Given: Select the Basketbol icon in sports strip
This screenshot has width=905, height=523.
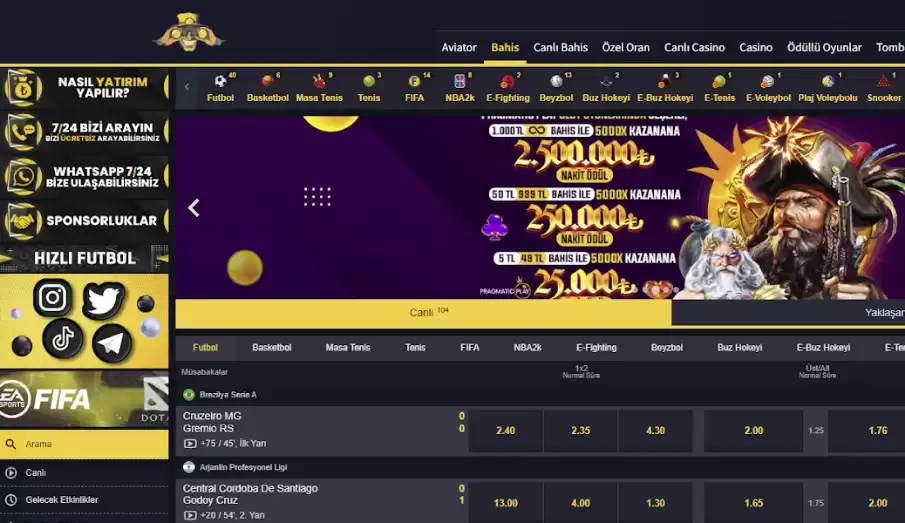Looking at the screenshot, I should pos(267,88).
